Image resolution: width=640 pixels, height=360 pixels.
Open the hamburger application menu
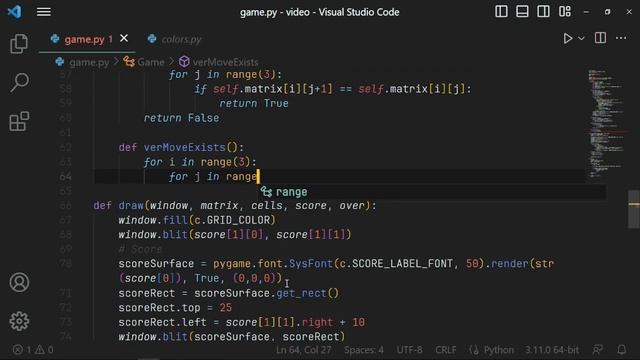tap(44, 12)
